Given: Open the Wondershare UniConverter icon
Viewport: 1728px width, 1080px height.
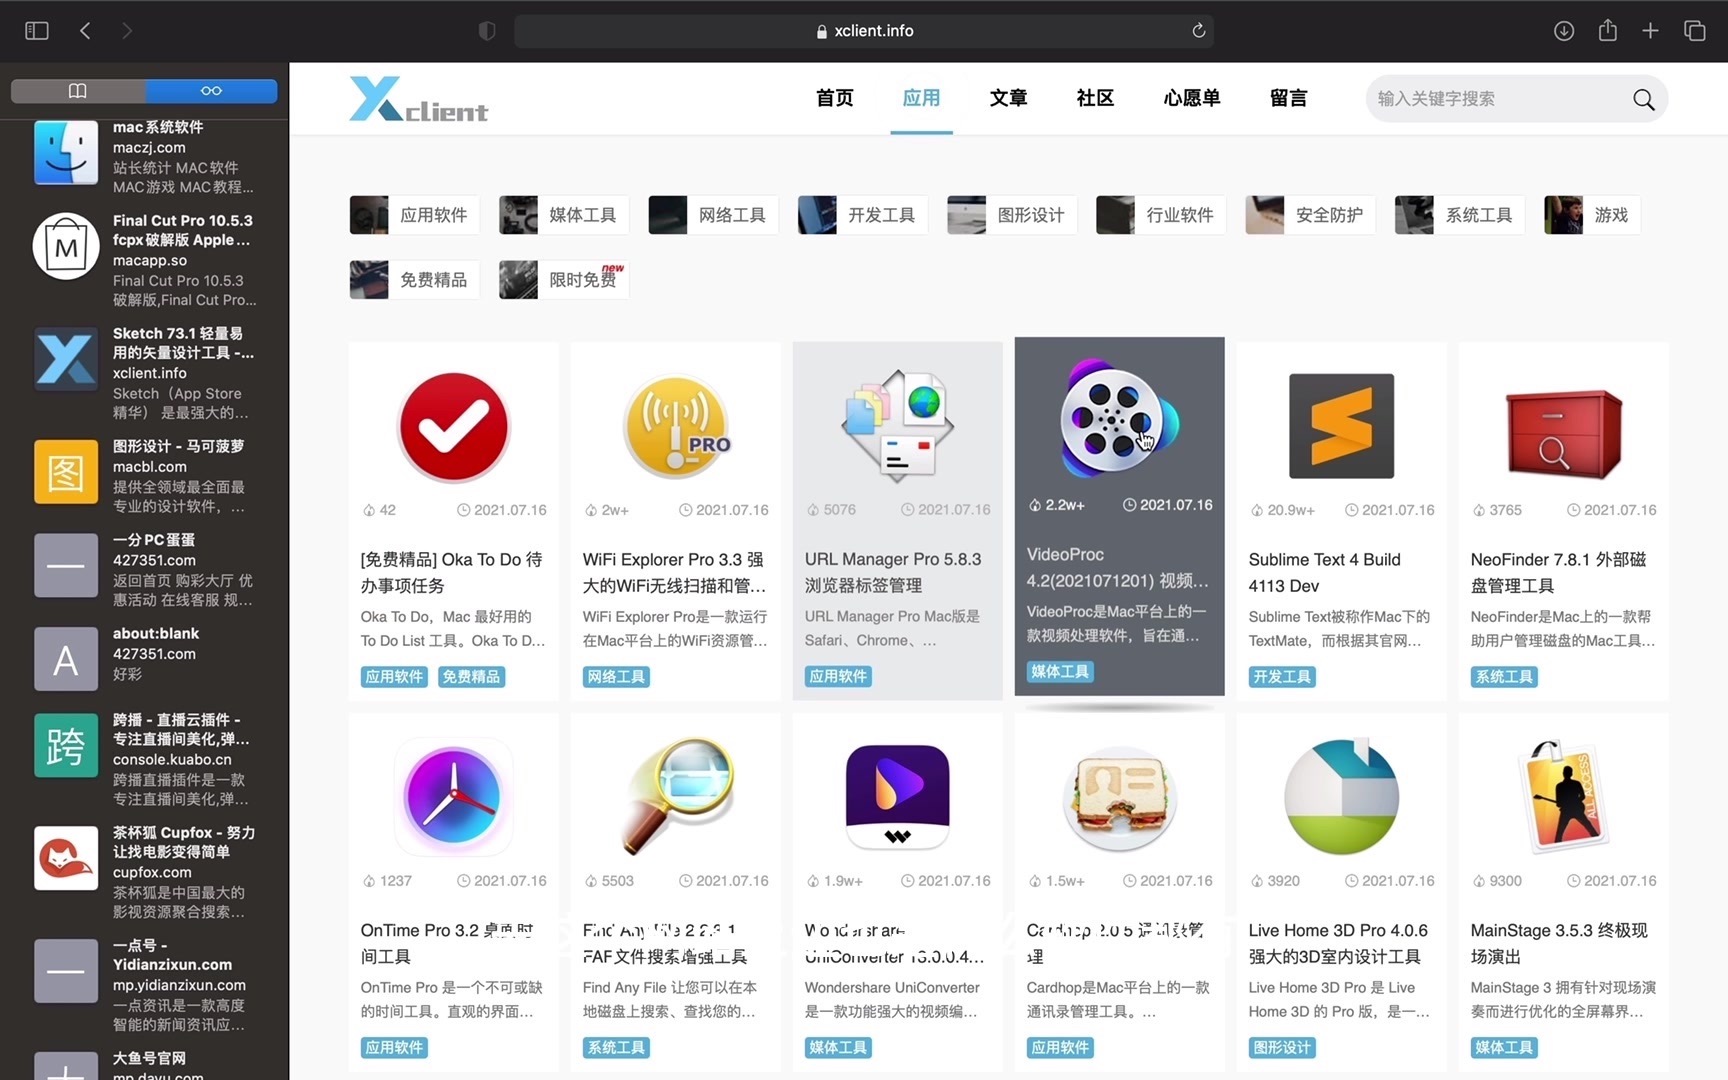Looking at the screenshot, I should 897,797.
